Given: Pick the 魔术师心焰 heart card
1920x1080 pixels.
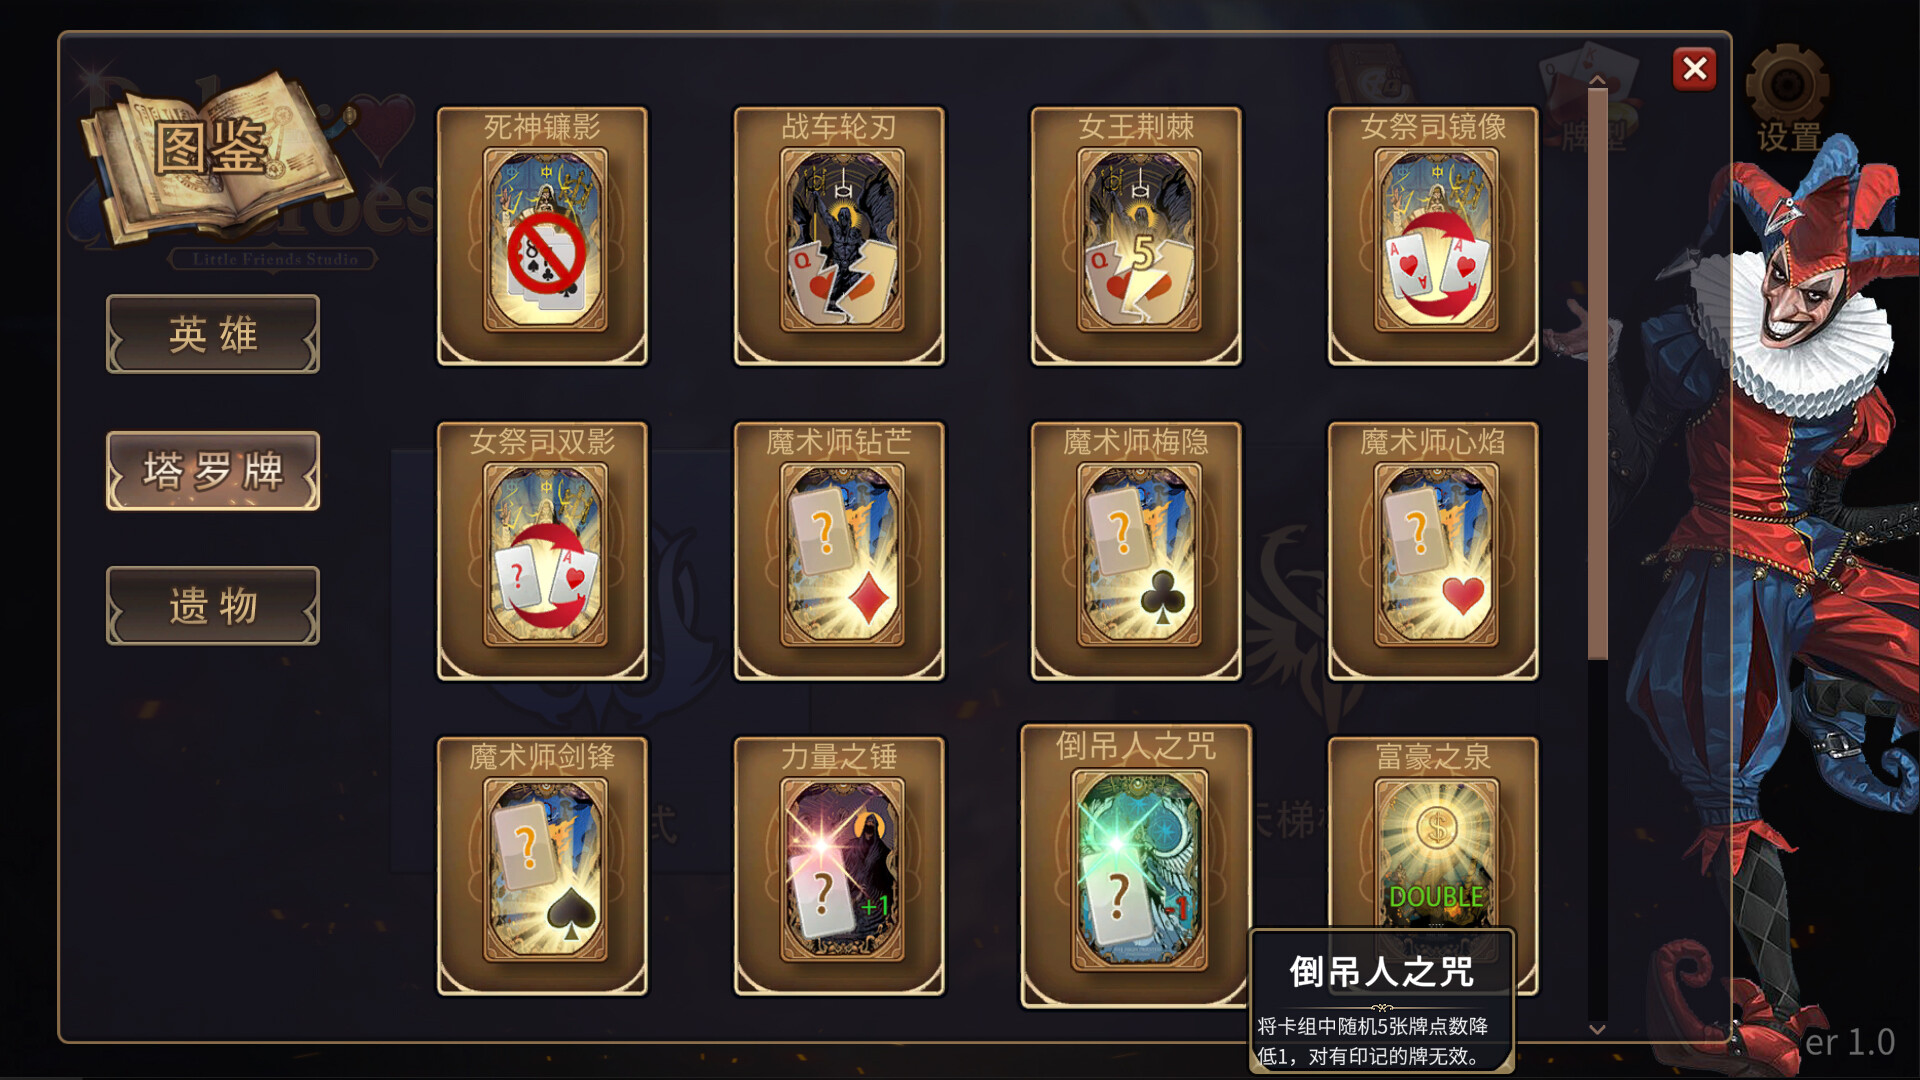Looking at the screenshot, I should click(x=1433, y=551).
